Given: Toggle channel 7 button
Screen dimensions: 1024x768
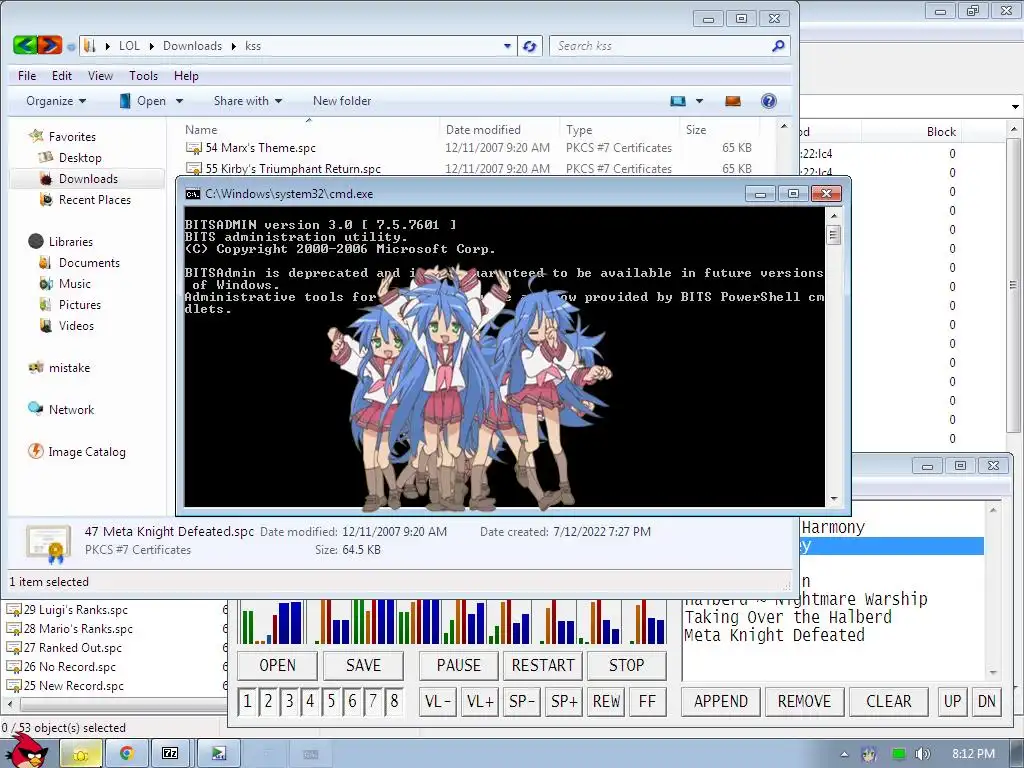Looking at the screenshot, I should [x=373, y=701].
